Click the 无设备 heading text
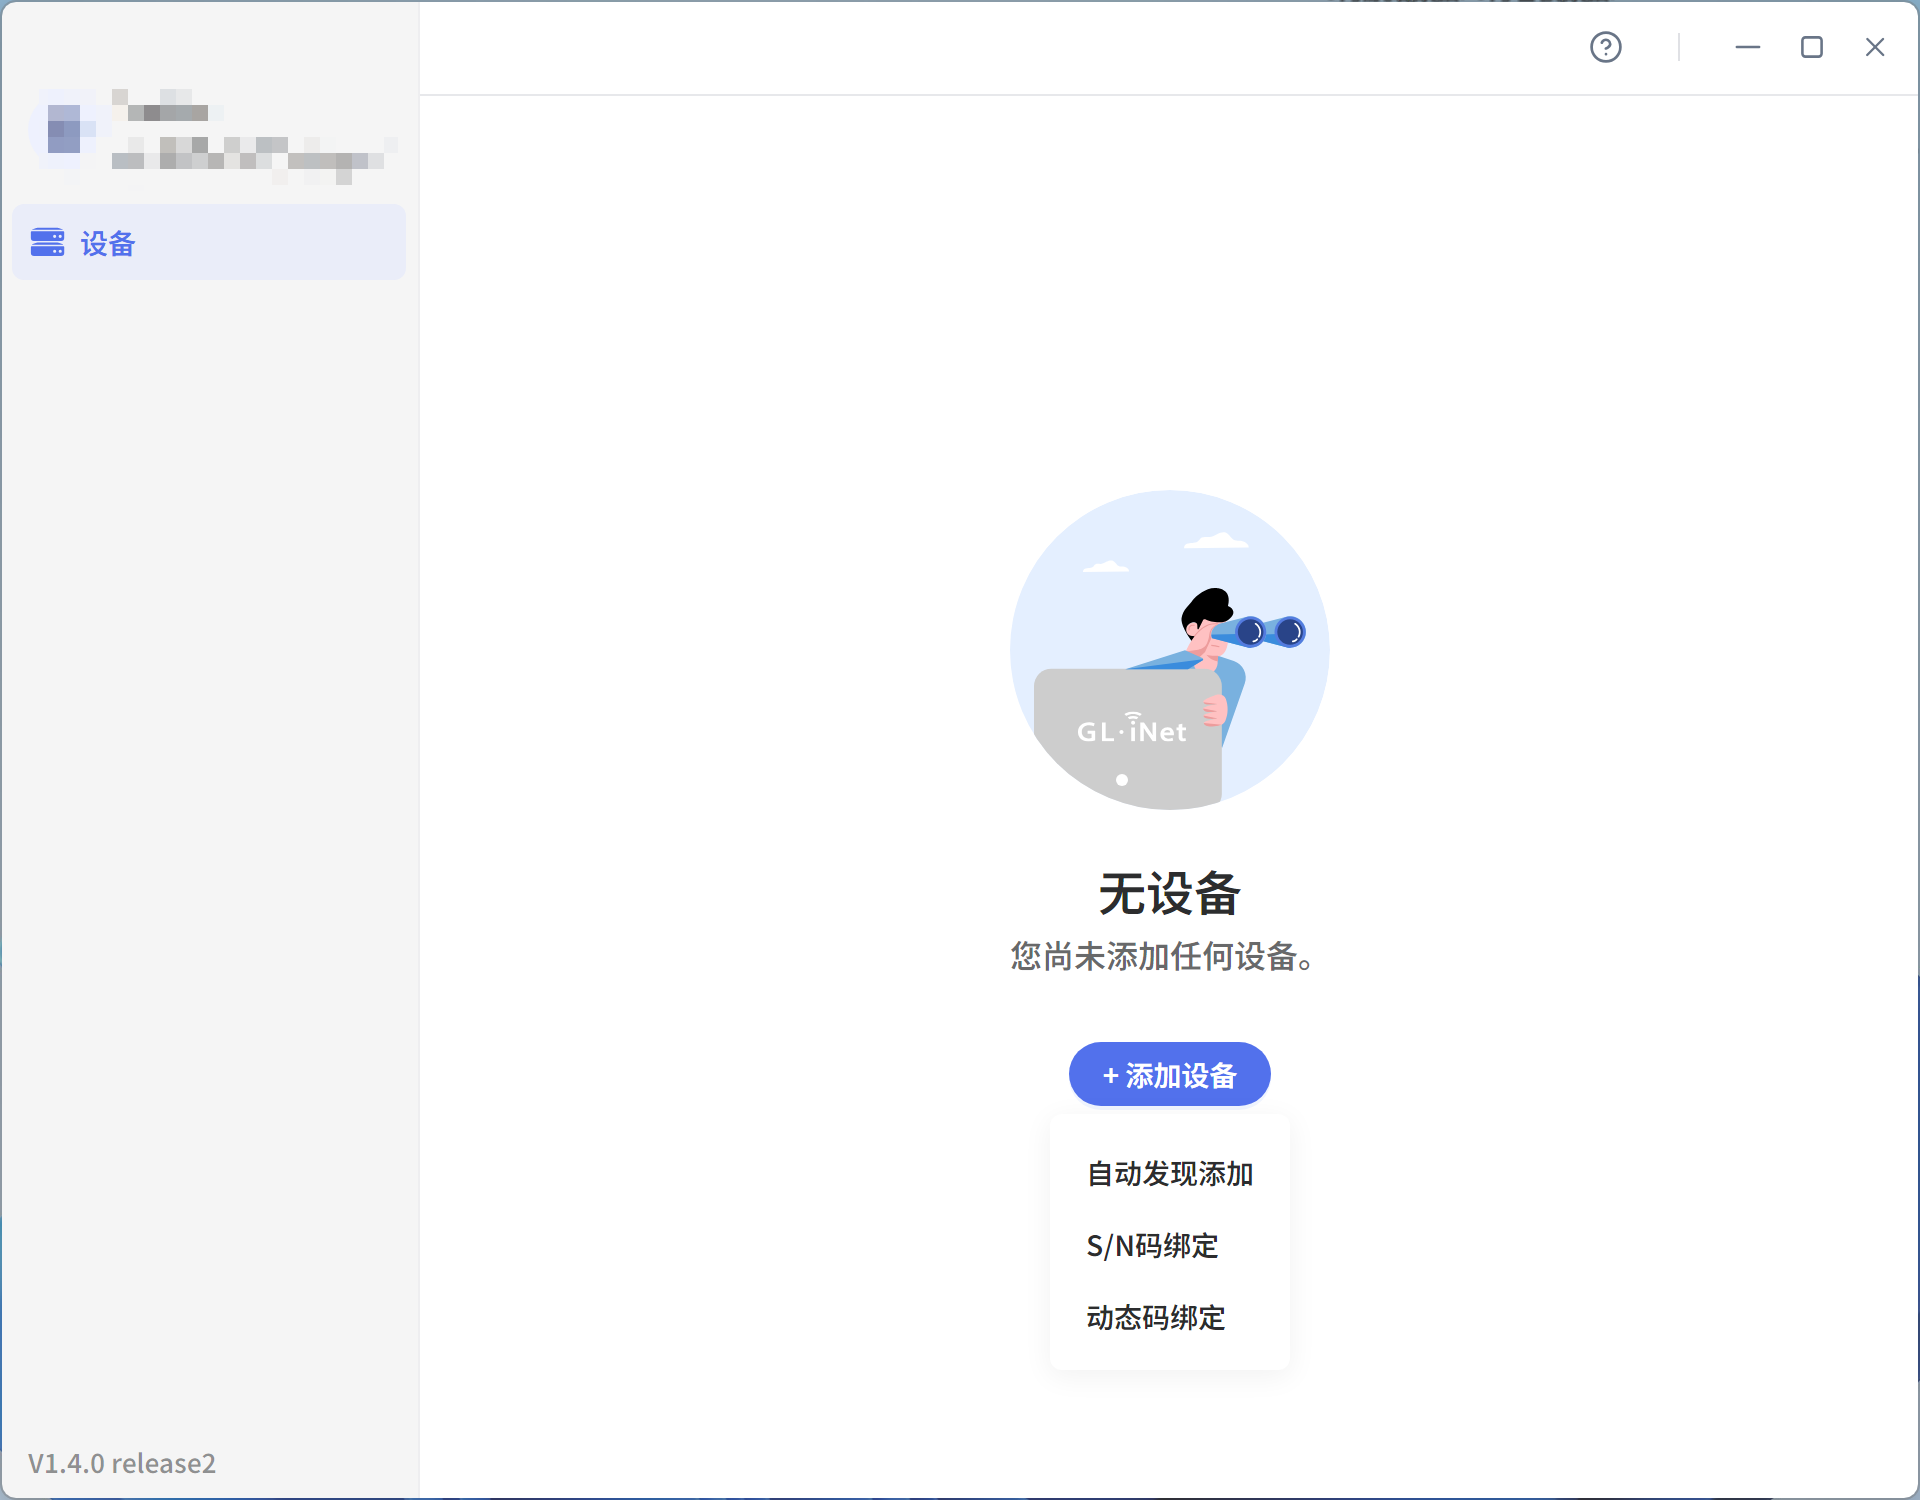1920x1500 pixels. (x=1169, y=894)
